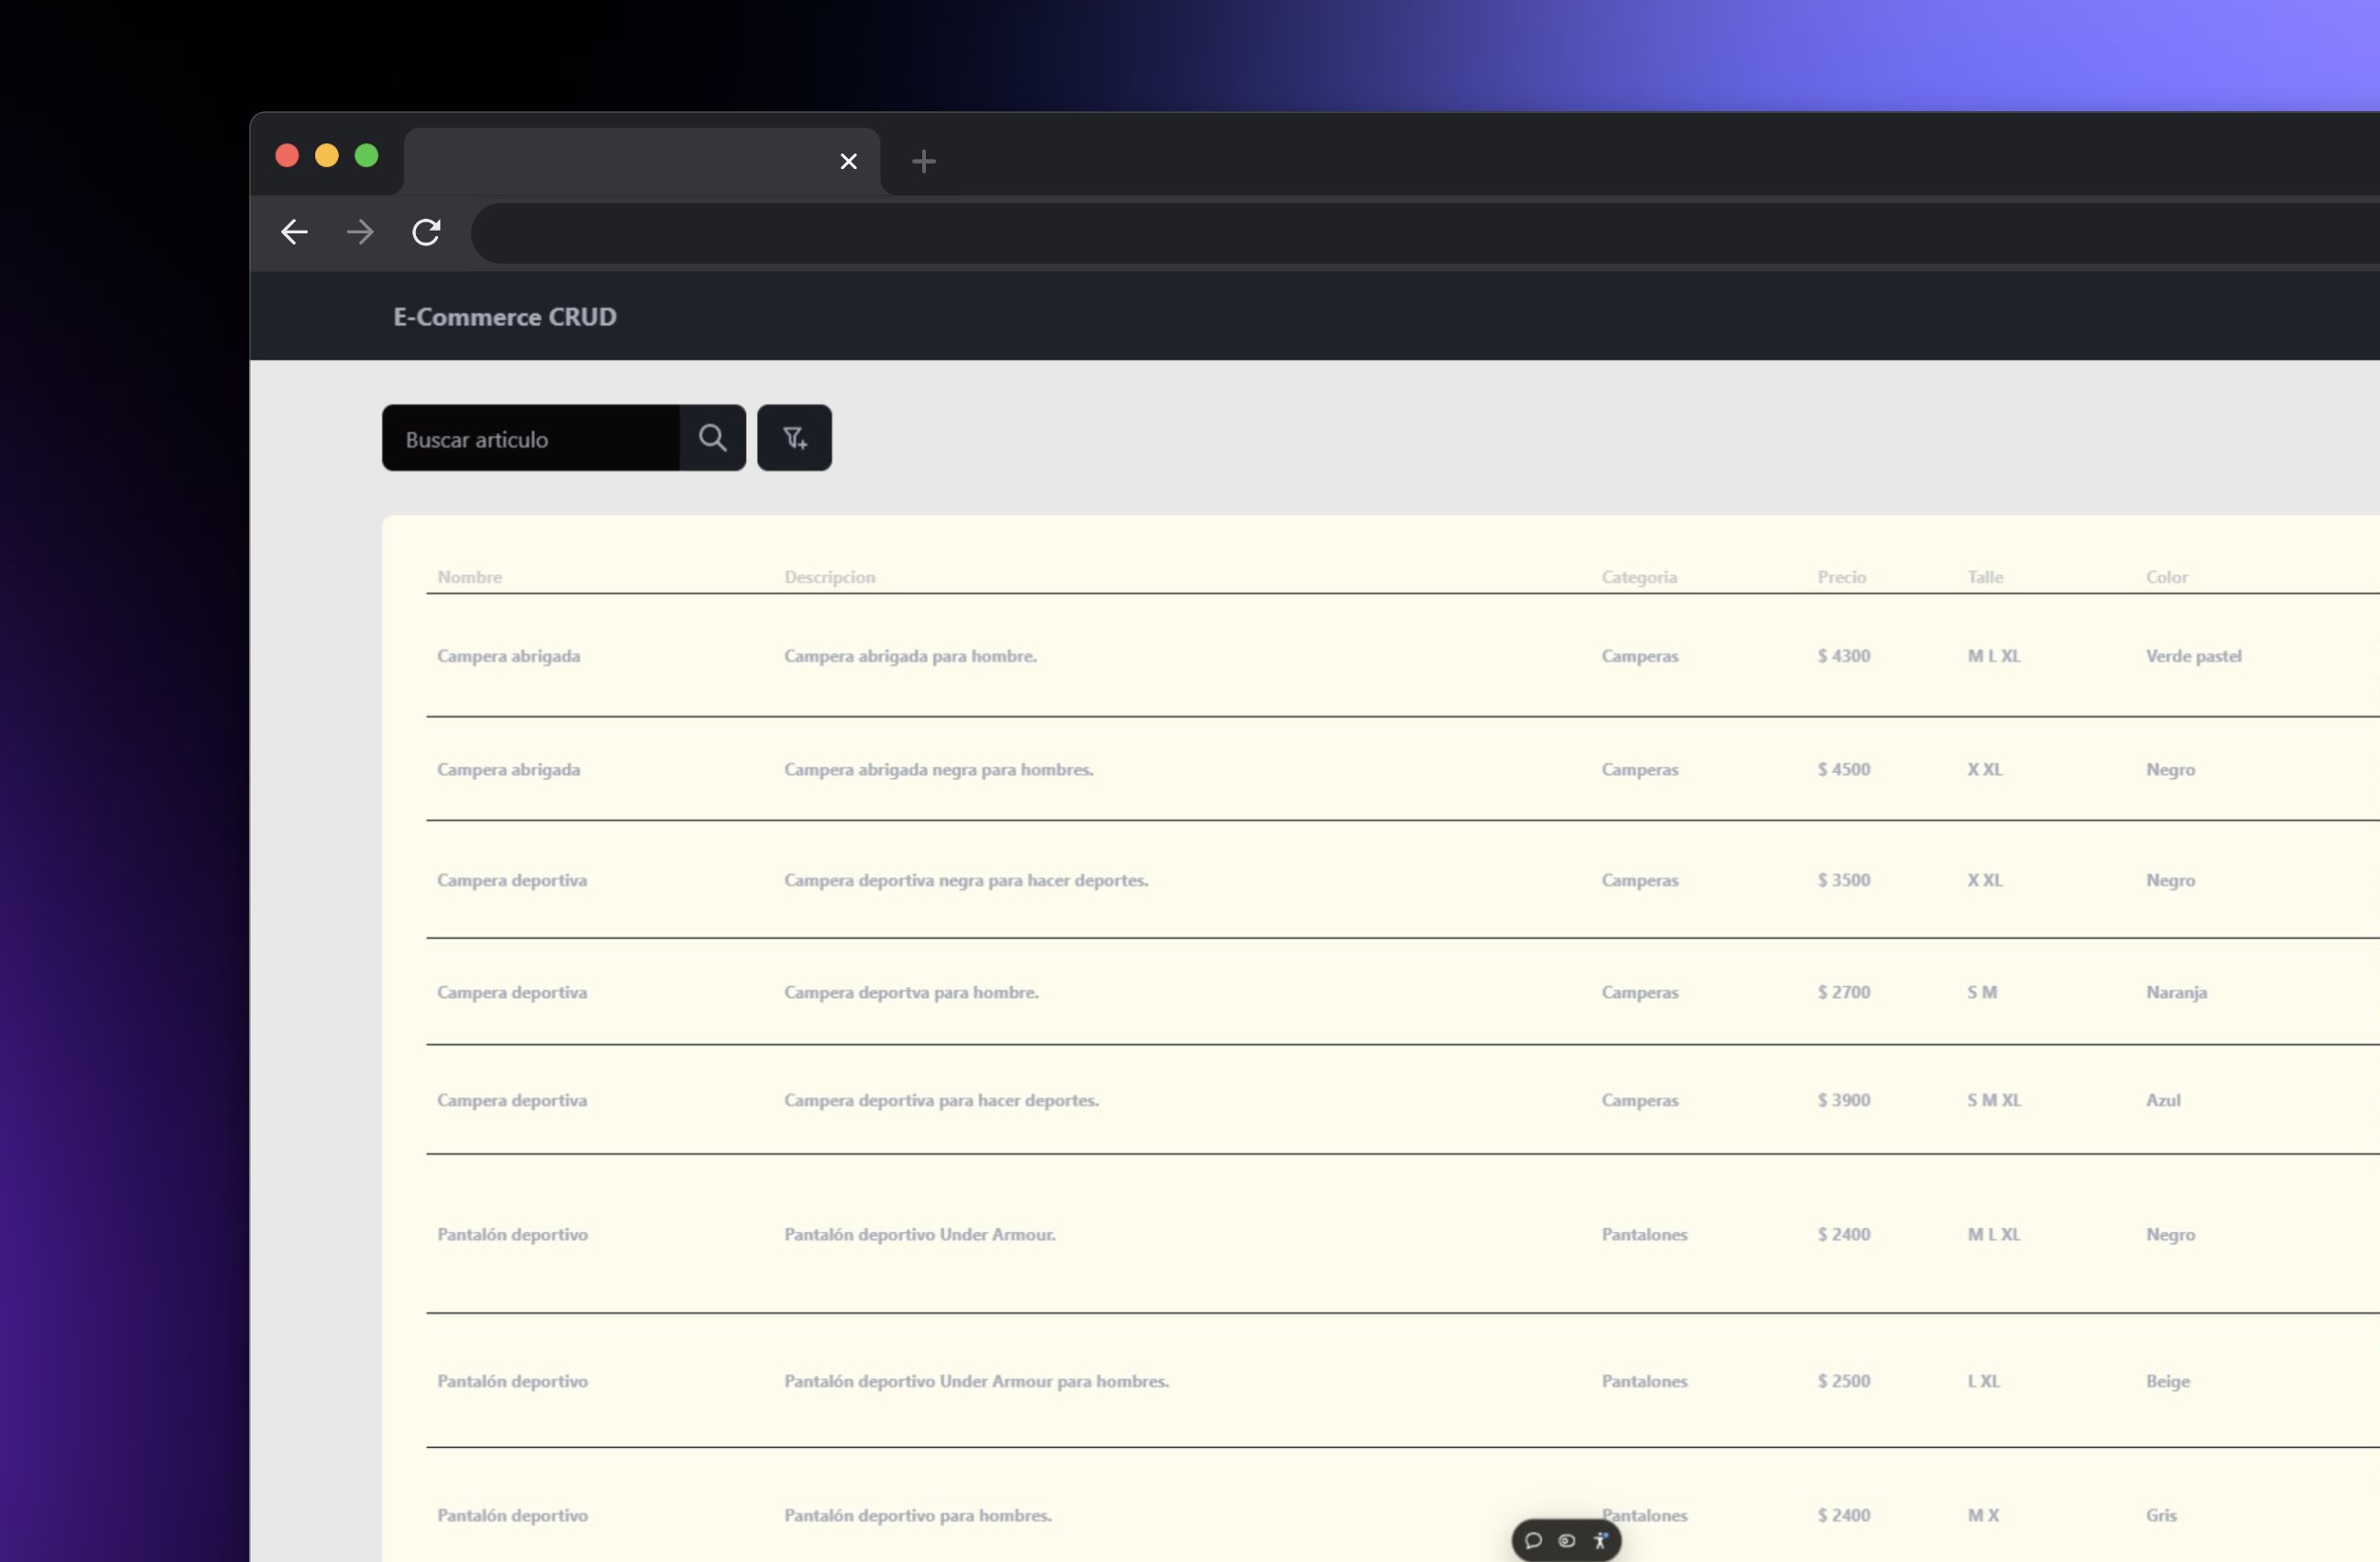2380x1562 pixels.
Task: Open a new browser tab
Action: point(923,161)
